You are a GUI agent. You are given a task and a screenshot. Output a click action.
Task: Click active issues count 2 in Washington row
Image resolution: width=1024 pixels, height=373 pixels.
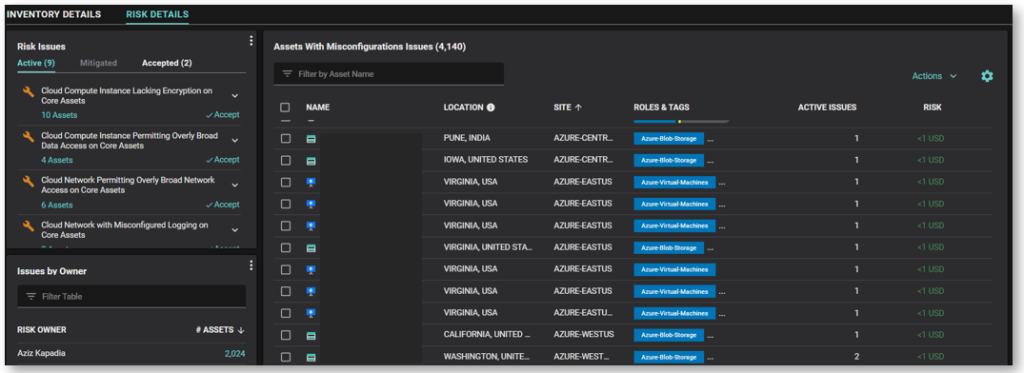(x=856, y=357)
